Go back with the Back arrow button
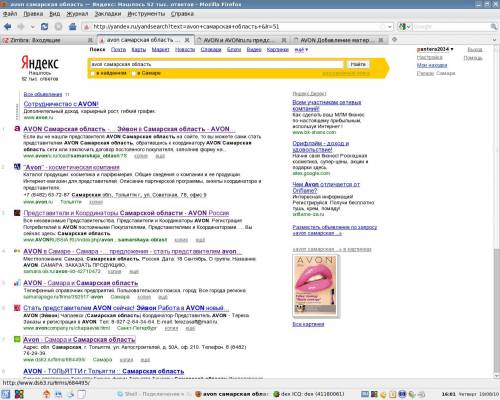500x400 pixels. pos(7,27)
